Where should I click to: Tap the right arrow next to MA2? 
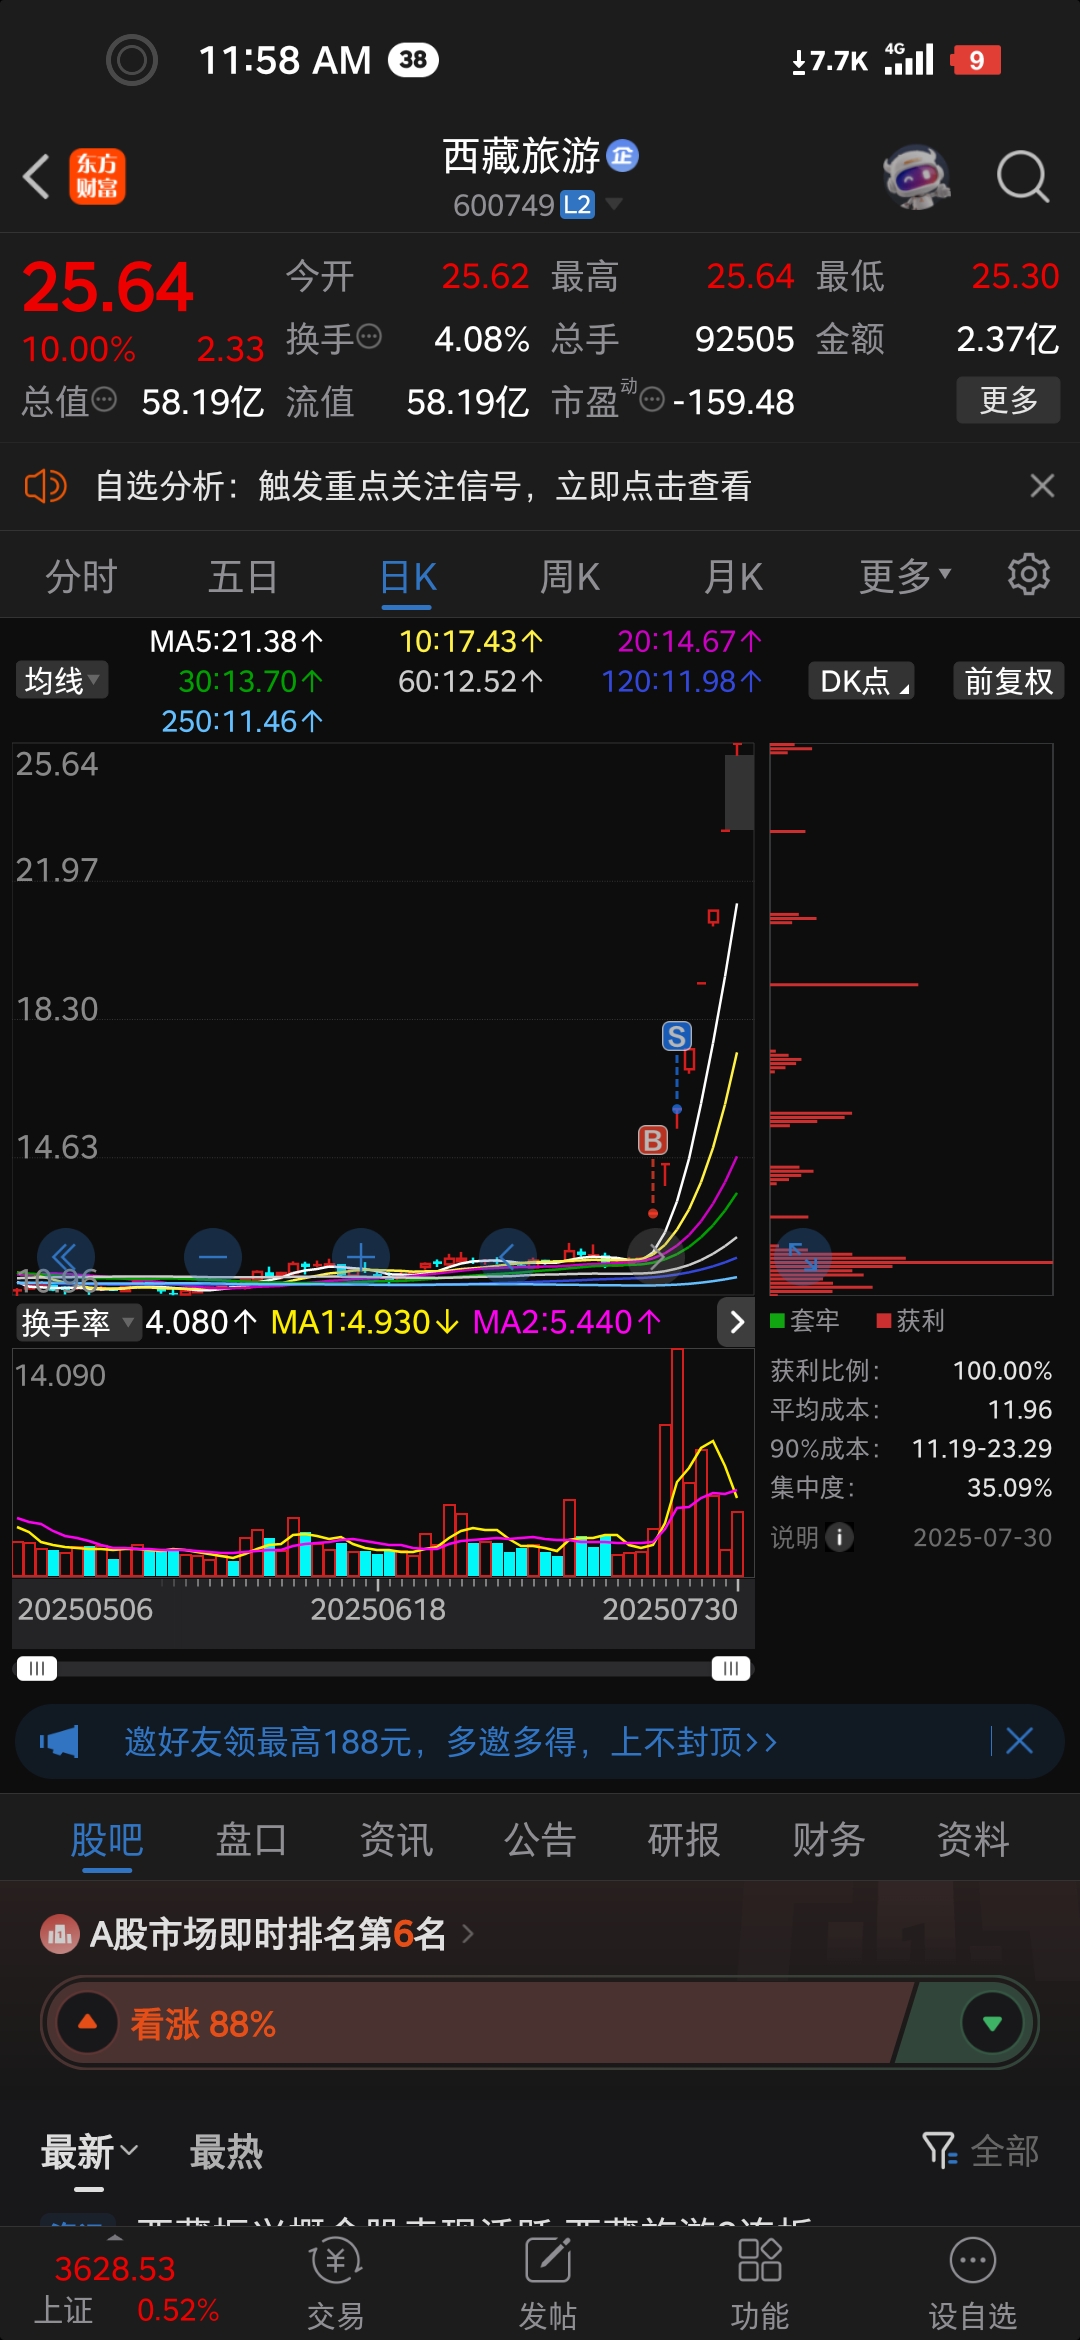pos(737,1322)
